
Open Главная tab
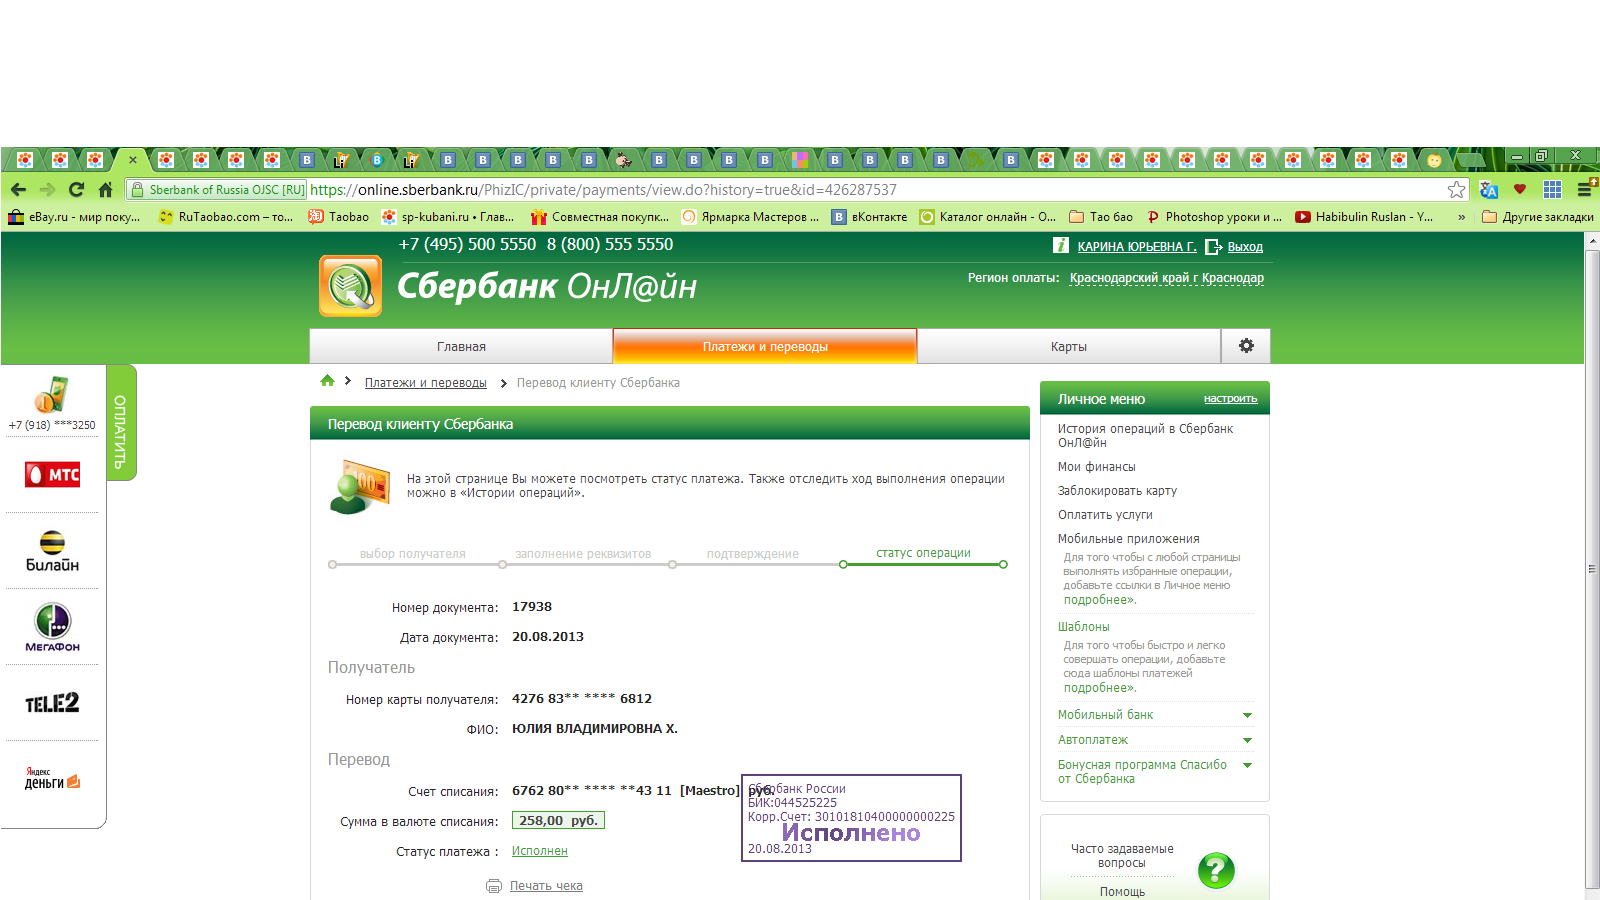click(461, 346)
